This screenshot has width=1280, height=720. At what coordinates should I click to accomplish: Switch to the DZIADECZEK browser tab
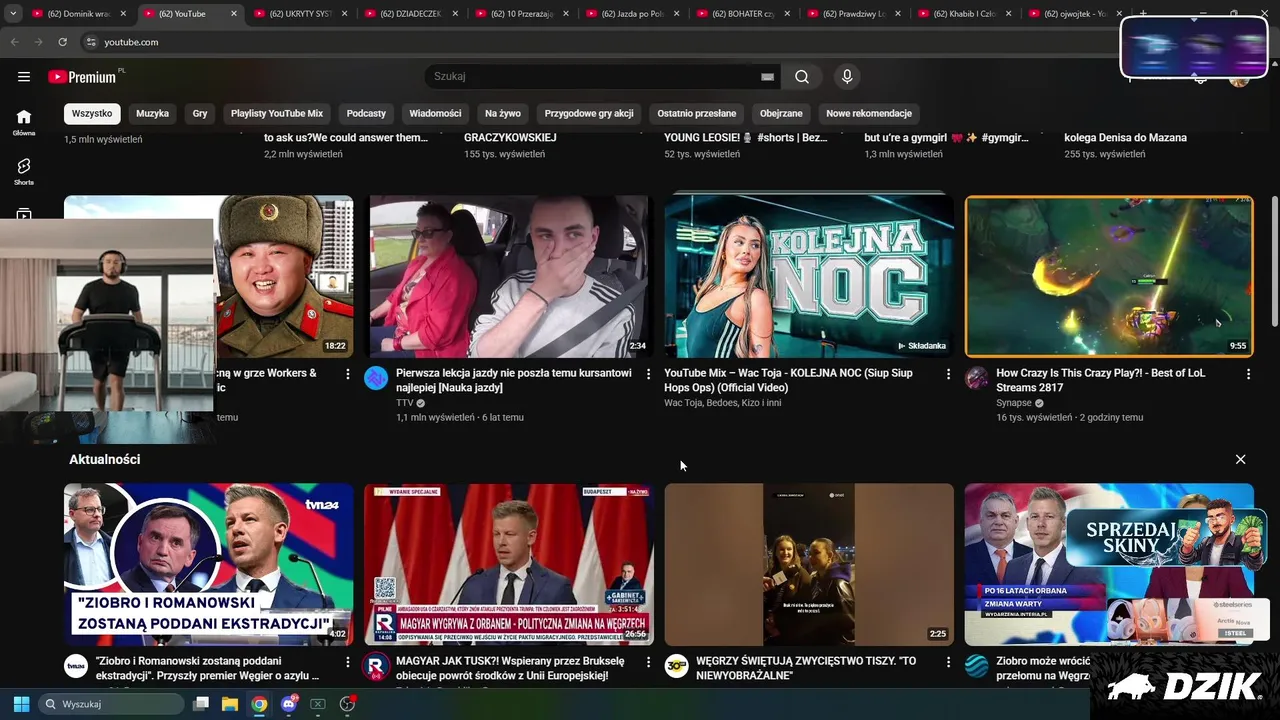[410, 14]
